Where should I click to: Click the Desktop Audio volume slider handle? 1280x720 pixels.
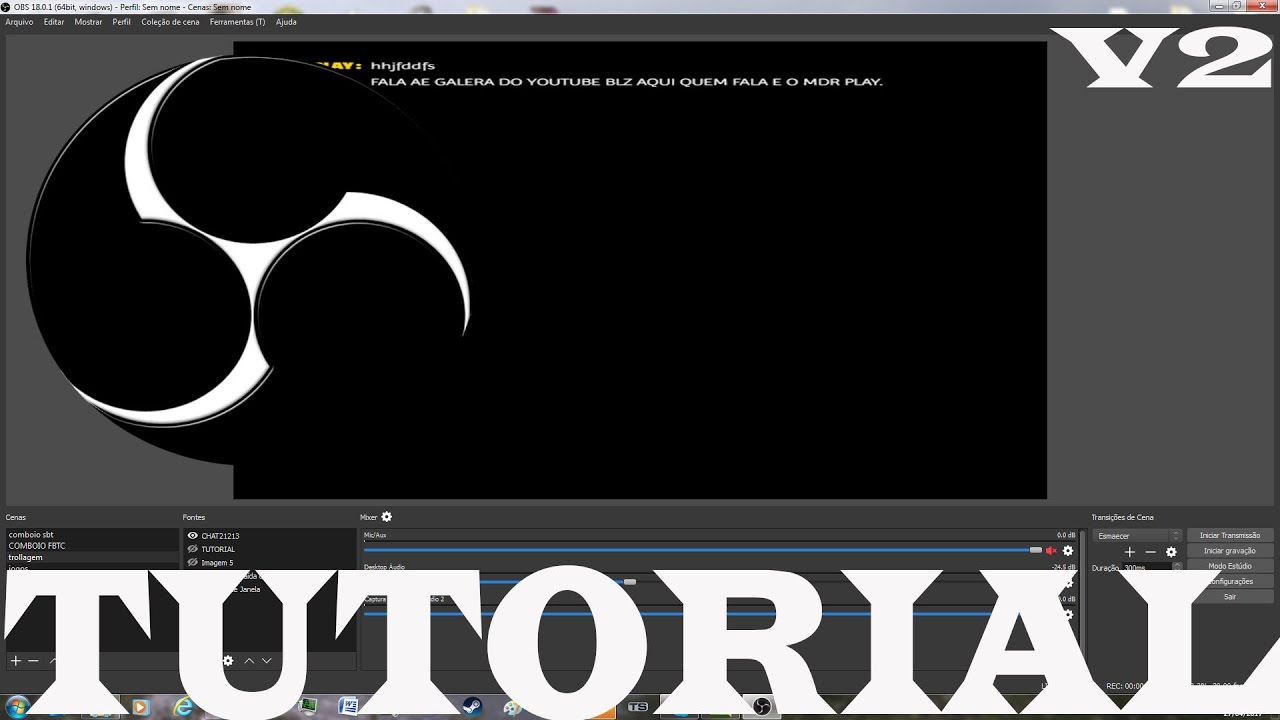(629, 582)
